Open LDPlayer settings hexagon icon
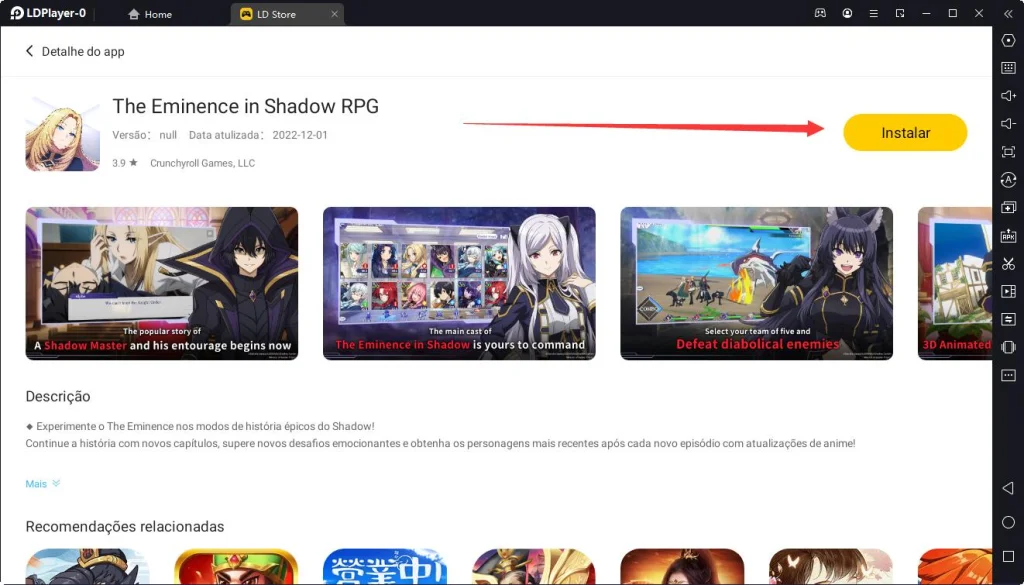1024x585 pixels. 1008,40
